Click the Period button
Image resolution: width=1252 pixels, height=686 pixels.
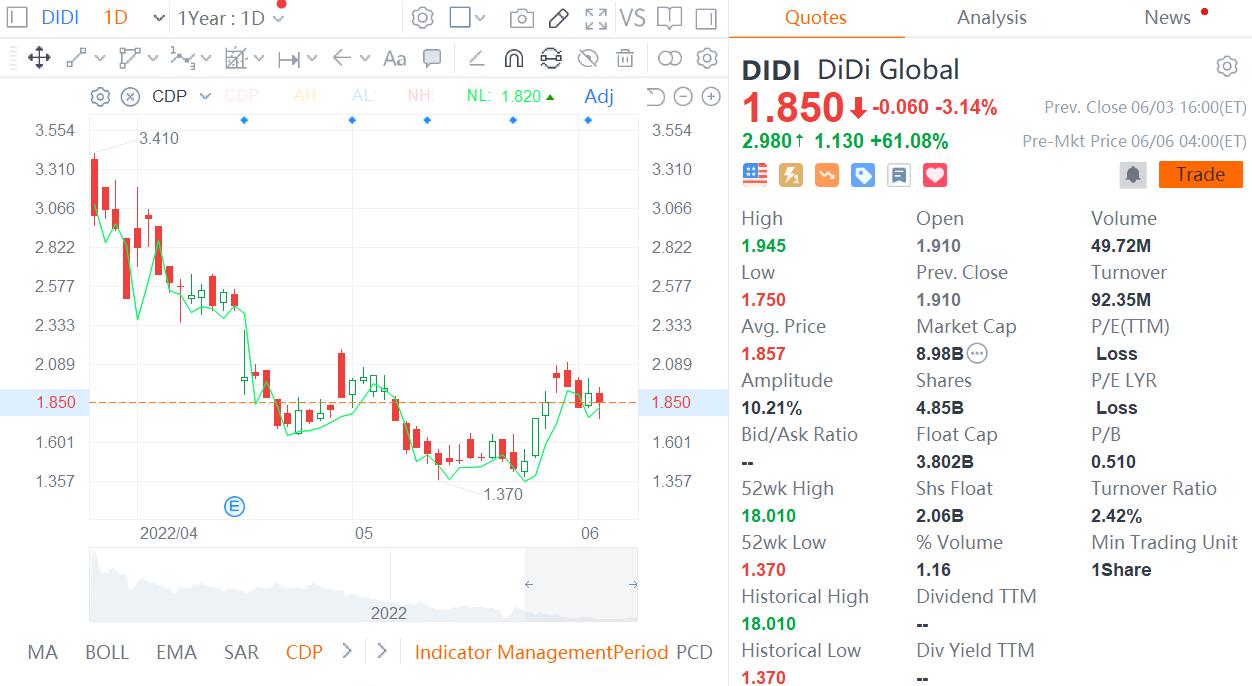640,652
